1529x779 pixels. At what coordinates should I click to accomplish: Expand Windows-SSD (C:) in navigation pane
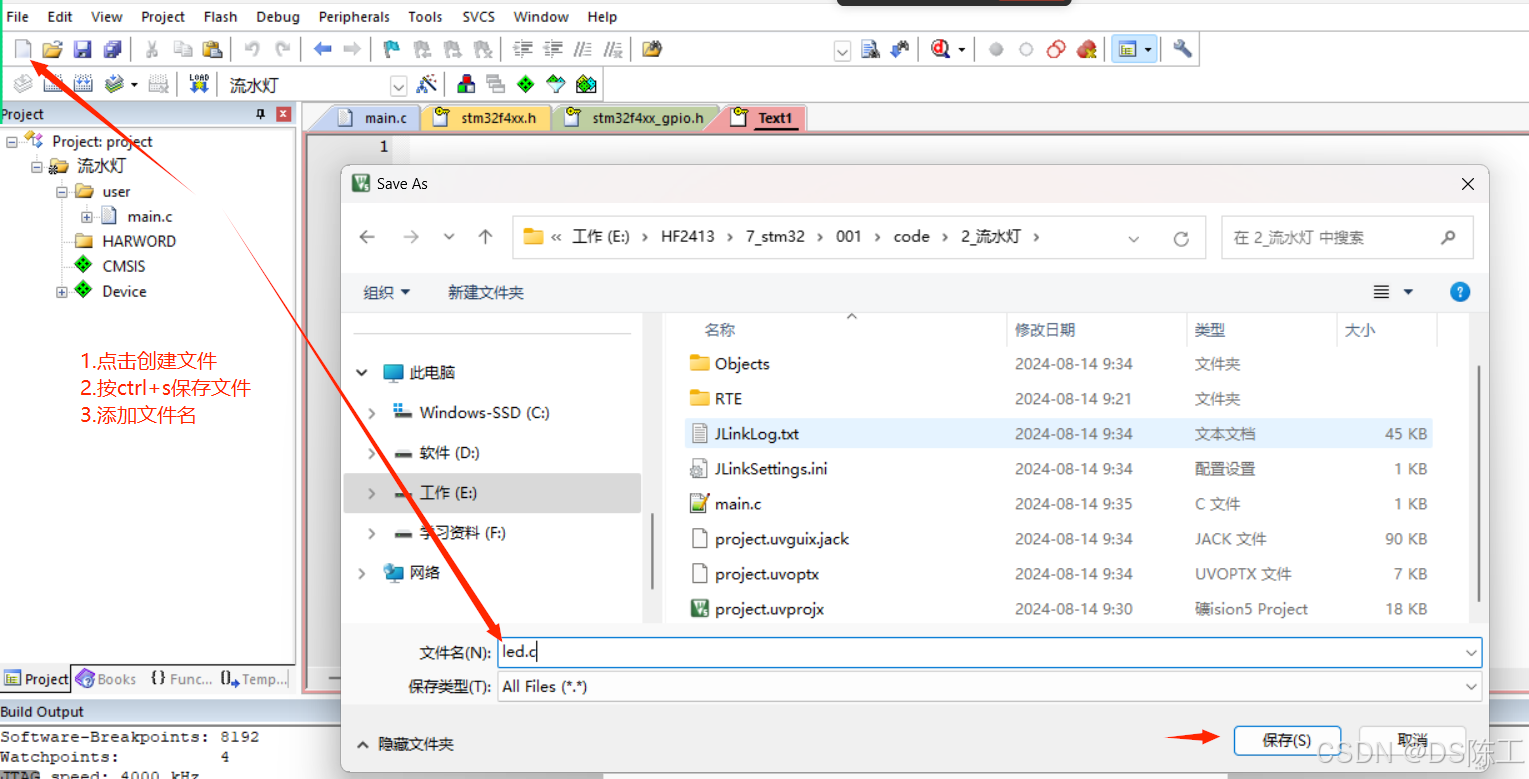[372, 413]
